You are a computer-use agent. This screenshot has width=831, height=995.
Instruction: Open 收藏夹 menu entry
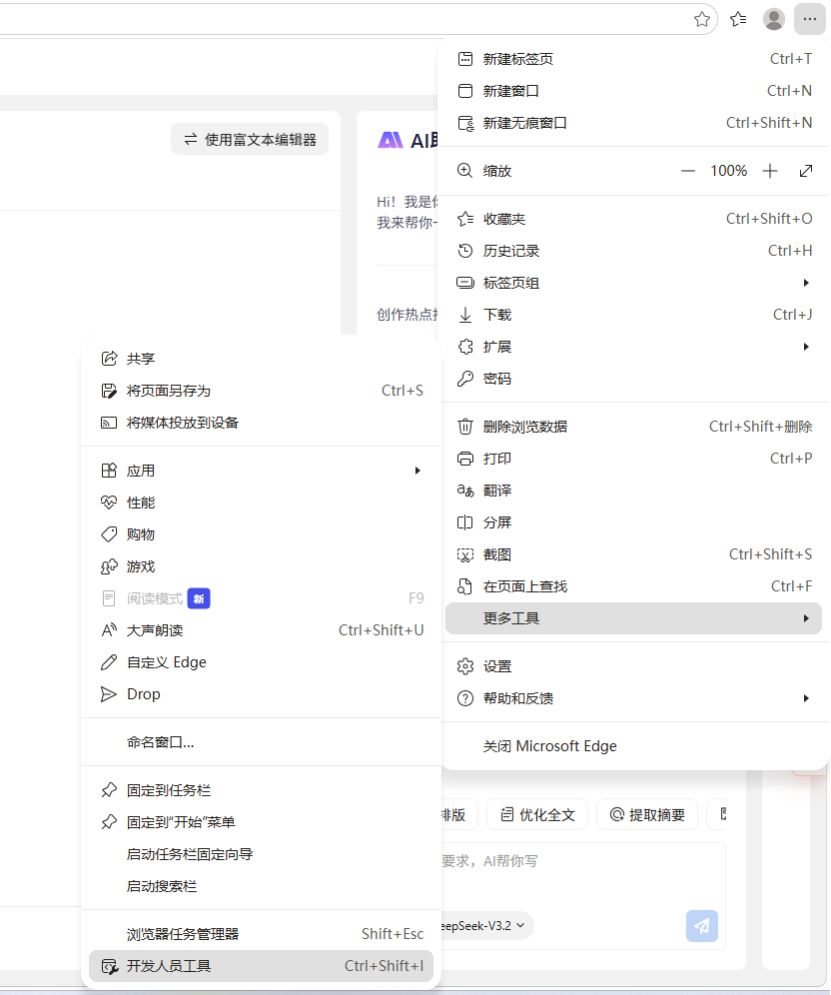click(634, 219)
